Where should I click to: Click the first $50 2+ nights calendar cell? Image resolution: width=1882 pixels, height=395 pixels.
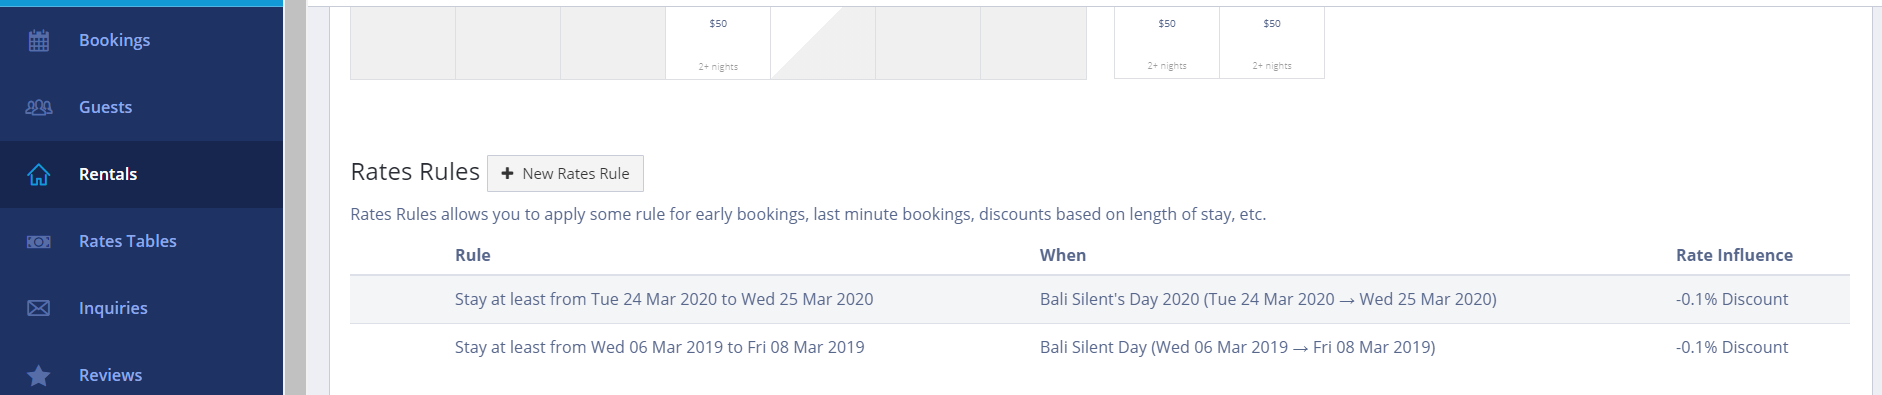718,43
